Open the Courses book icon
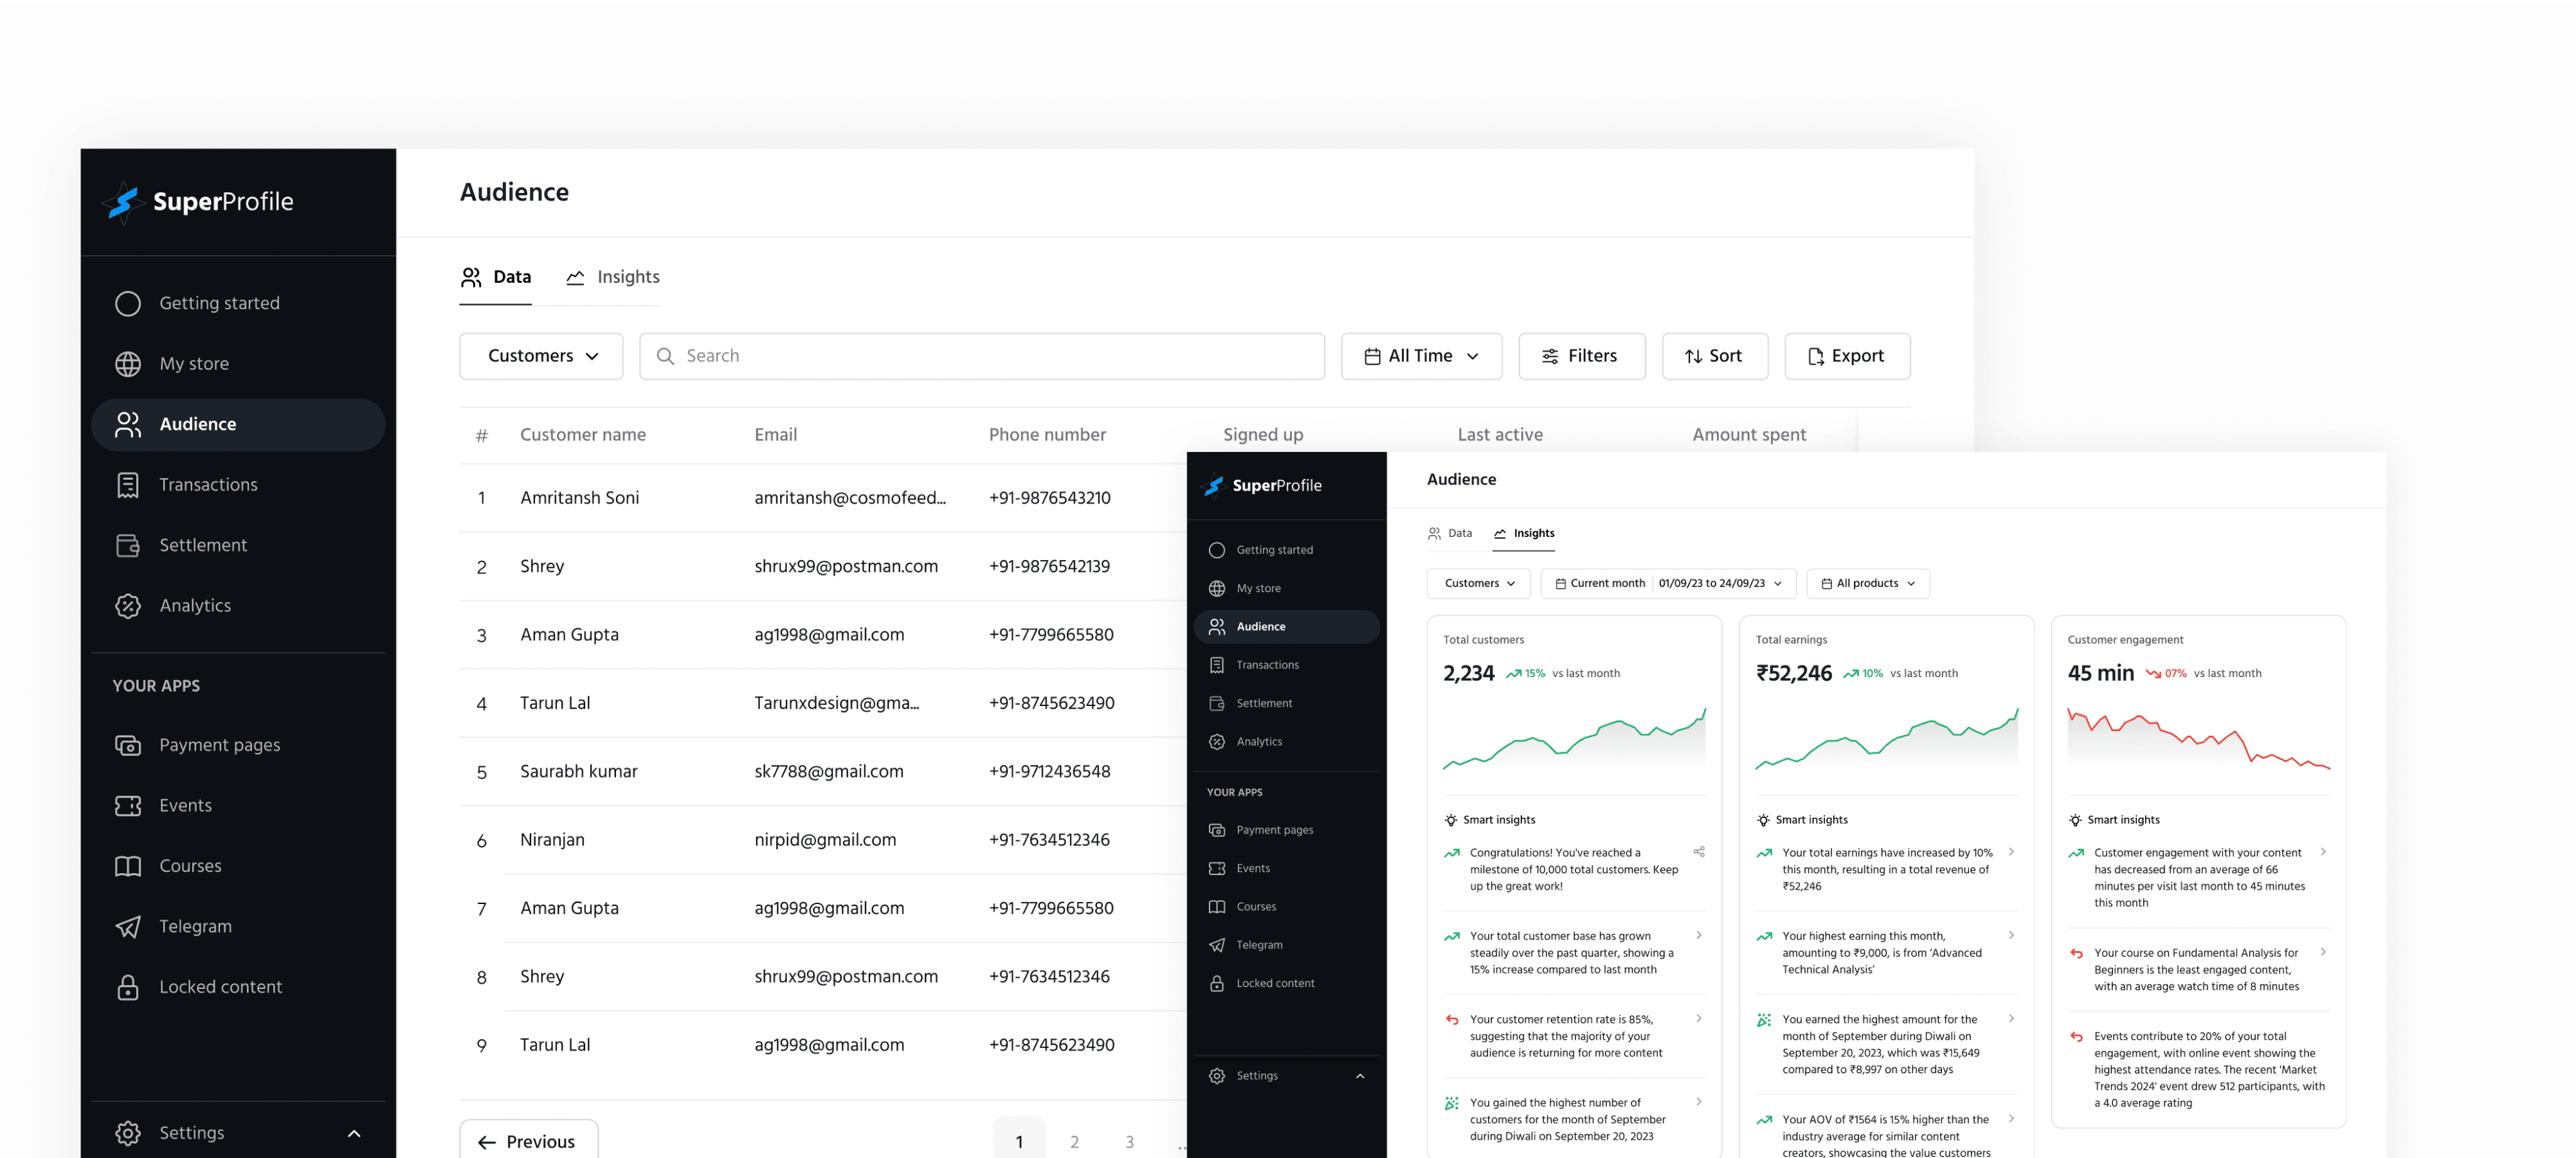 tap(128, 866)
